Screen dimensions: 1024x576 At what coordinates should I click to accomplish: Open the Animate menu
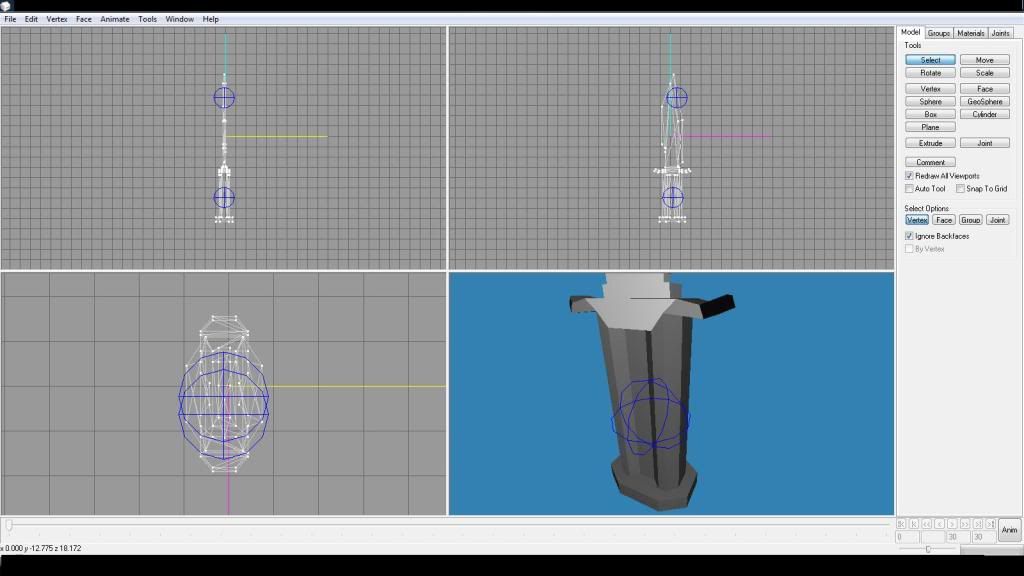[x=114, y=19]
